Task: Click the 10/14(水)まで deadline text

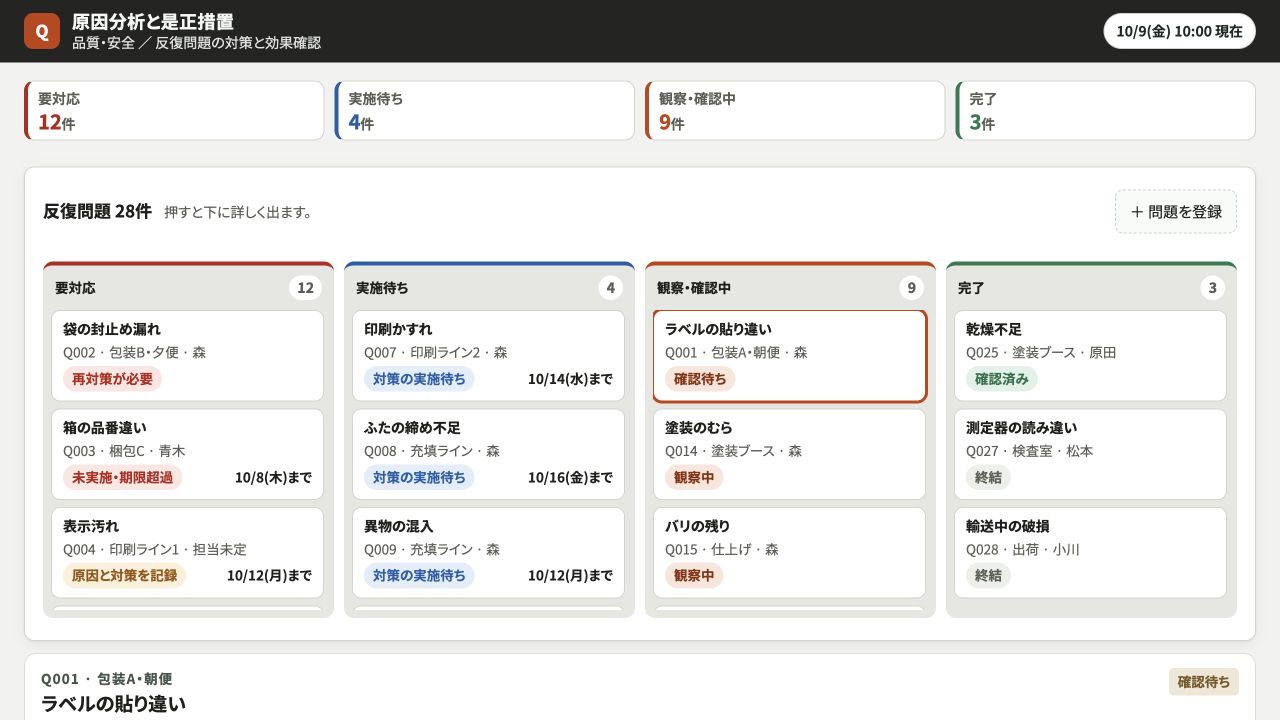Action: click(570, 379)
